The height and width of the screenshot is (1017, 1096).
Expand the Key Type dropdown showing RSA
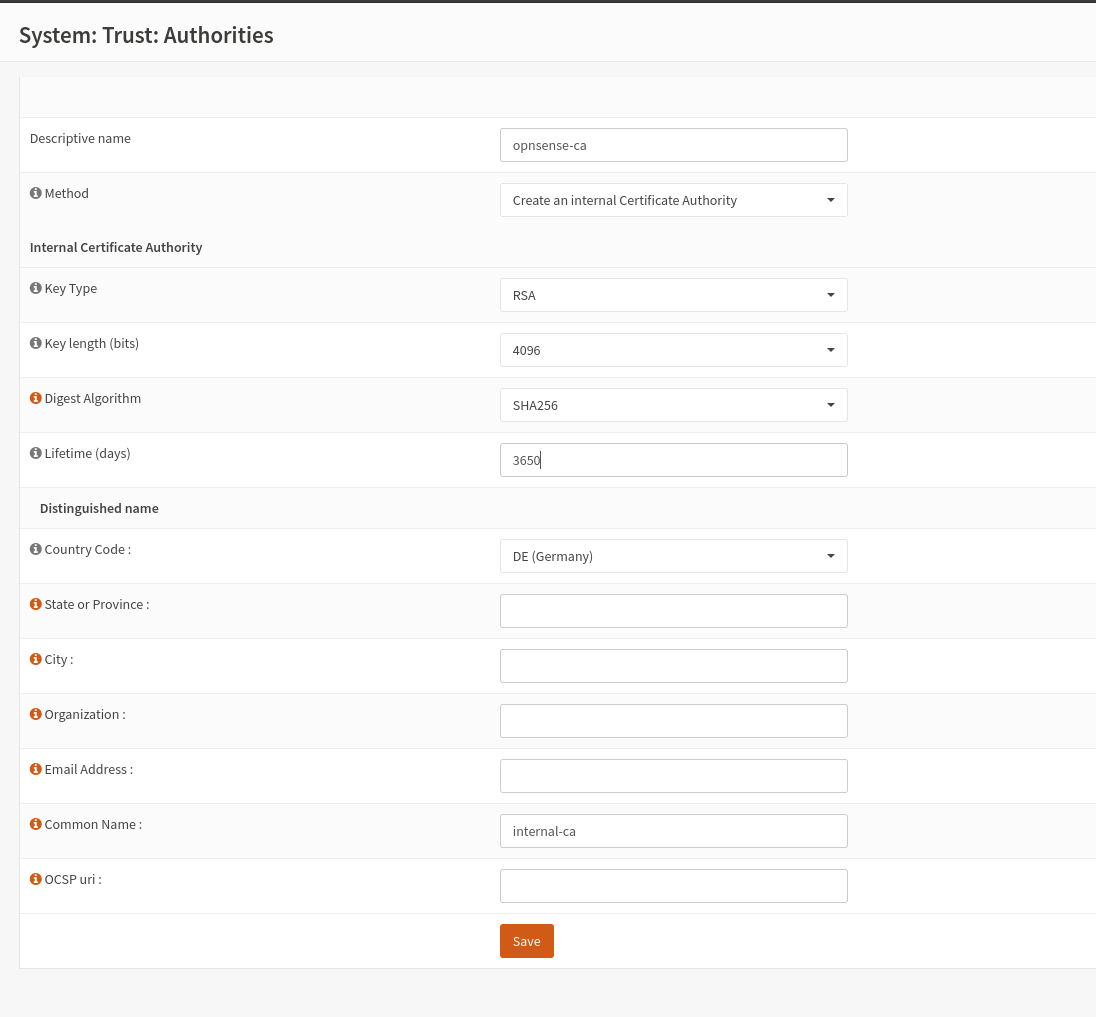[x=673, y=295]
